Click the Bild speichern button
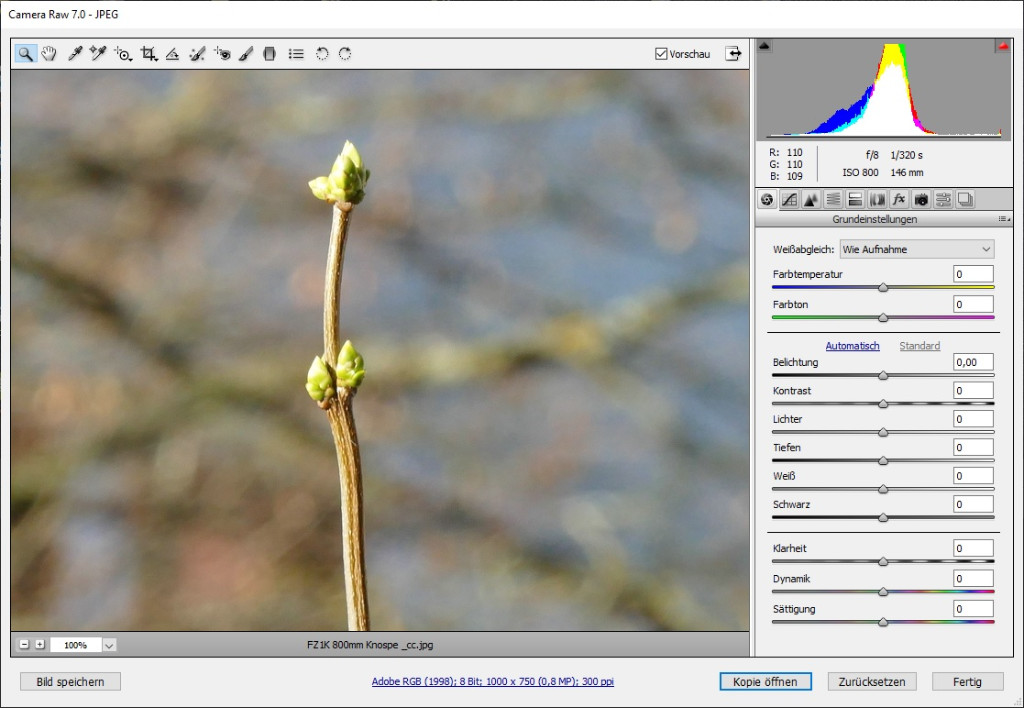This screenshot has width=1024, height=708. 70,681
